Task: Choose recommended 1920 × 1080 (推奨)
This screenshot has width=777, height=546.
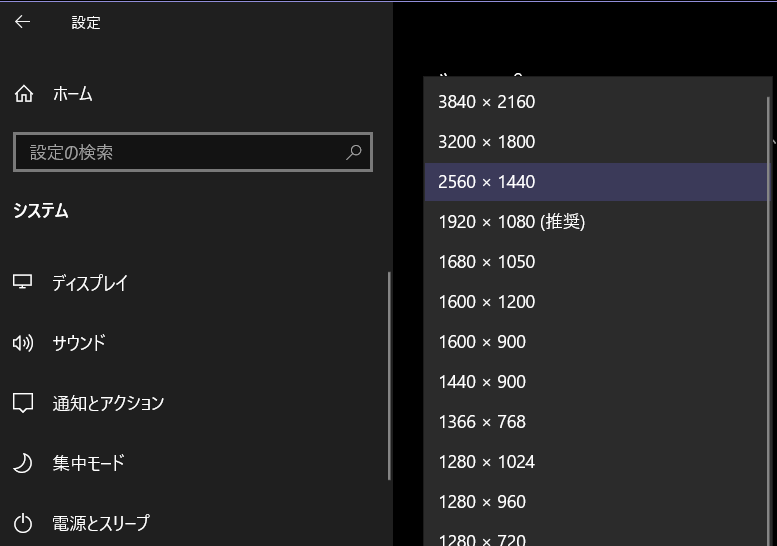Action: pyautogui.click(x=595, y=222)
